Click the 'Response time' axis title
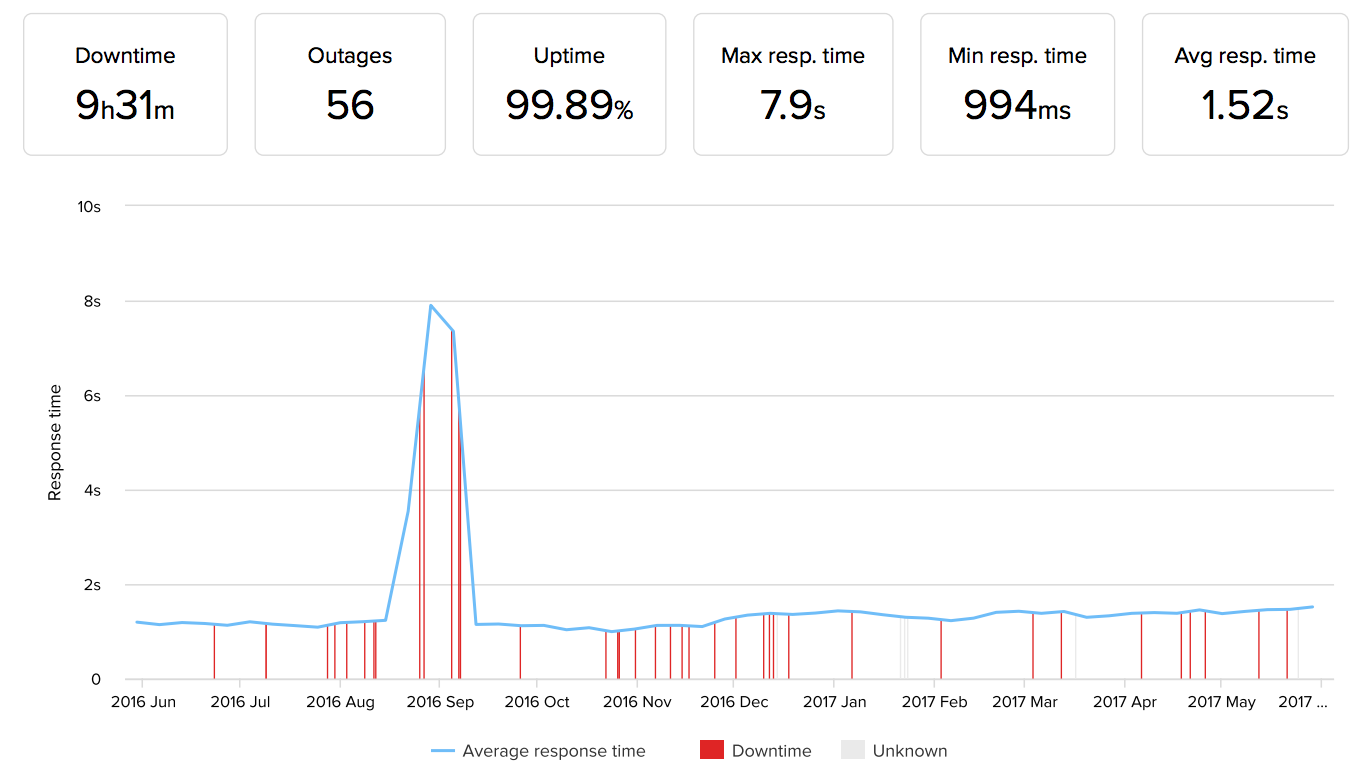 pos(55,443)
